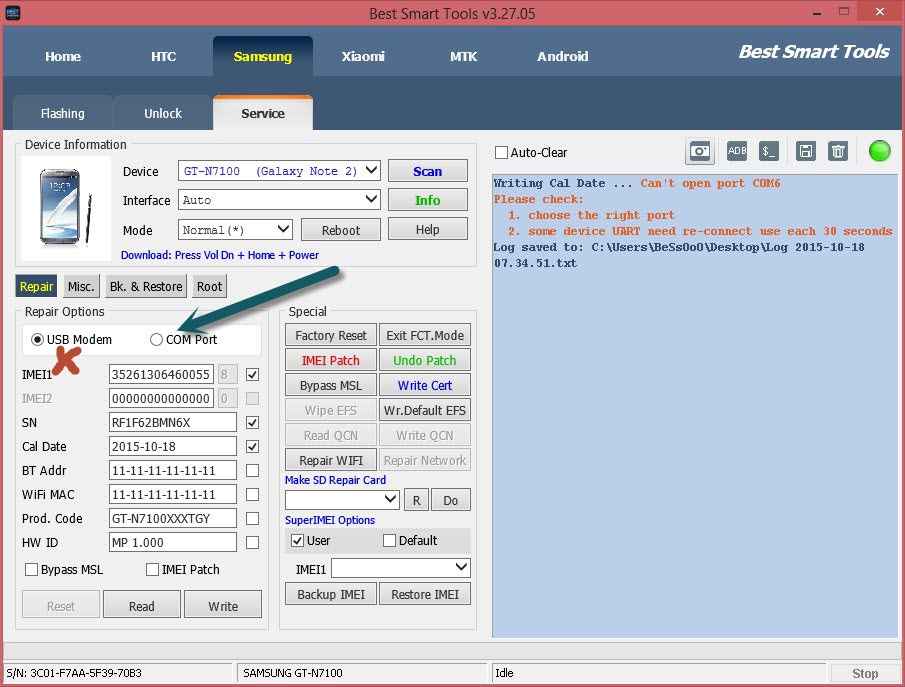Screen dimensions: 905x687
Task: Click the Undo Patch button
Action: [425, 360]
